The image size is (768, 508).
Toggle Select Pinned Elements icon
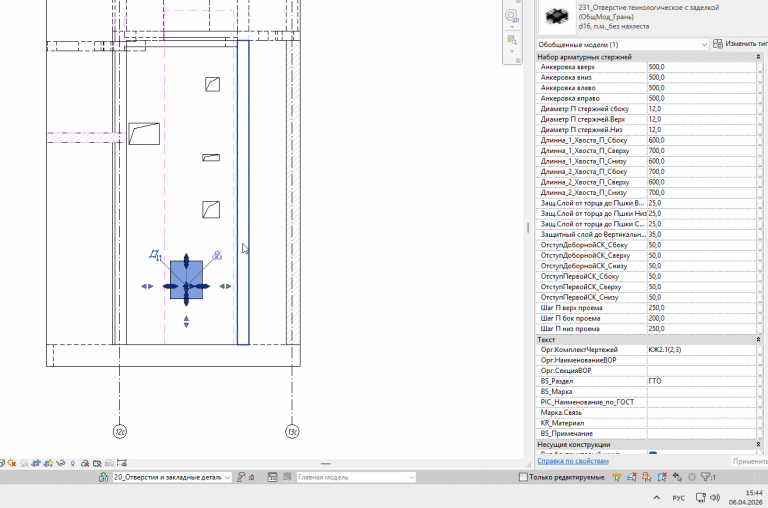click(x=647, y=477)
